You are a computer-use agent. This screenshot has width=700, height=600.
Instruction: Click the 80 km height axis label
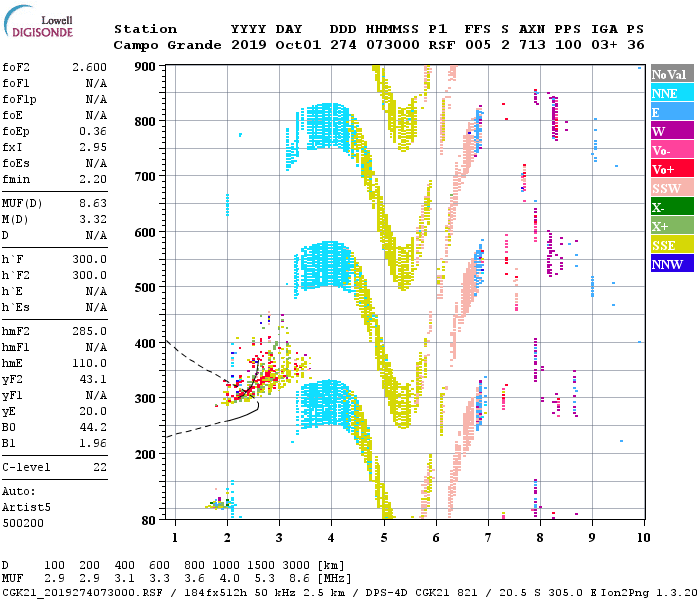[x=149, y=520]
